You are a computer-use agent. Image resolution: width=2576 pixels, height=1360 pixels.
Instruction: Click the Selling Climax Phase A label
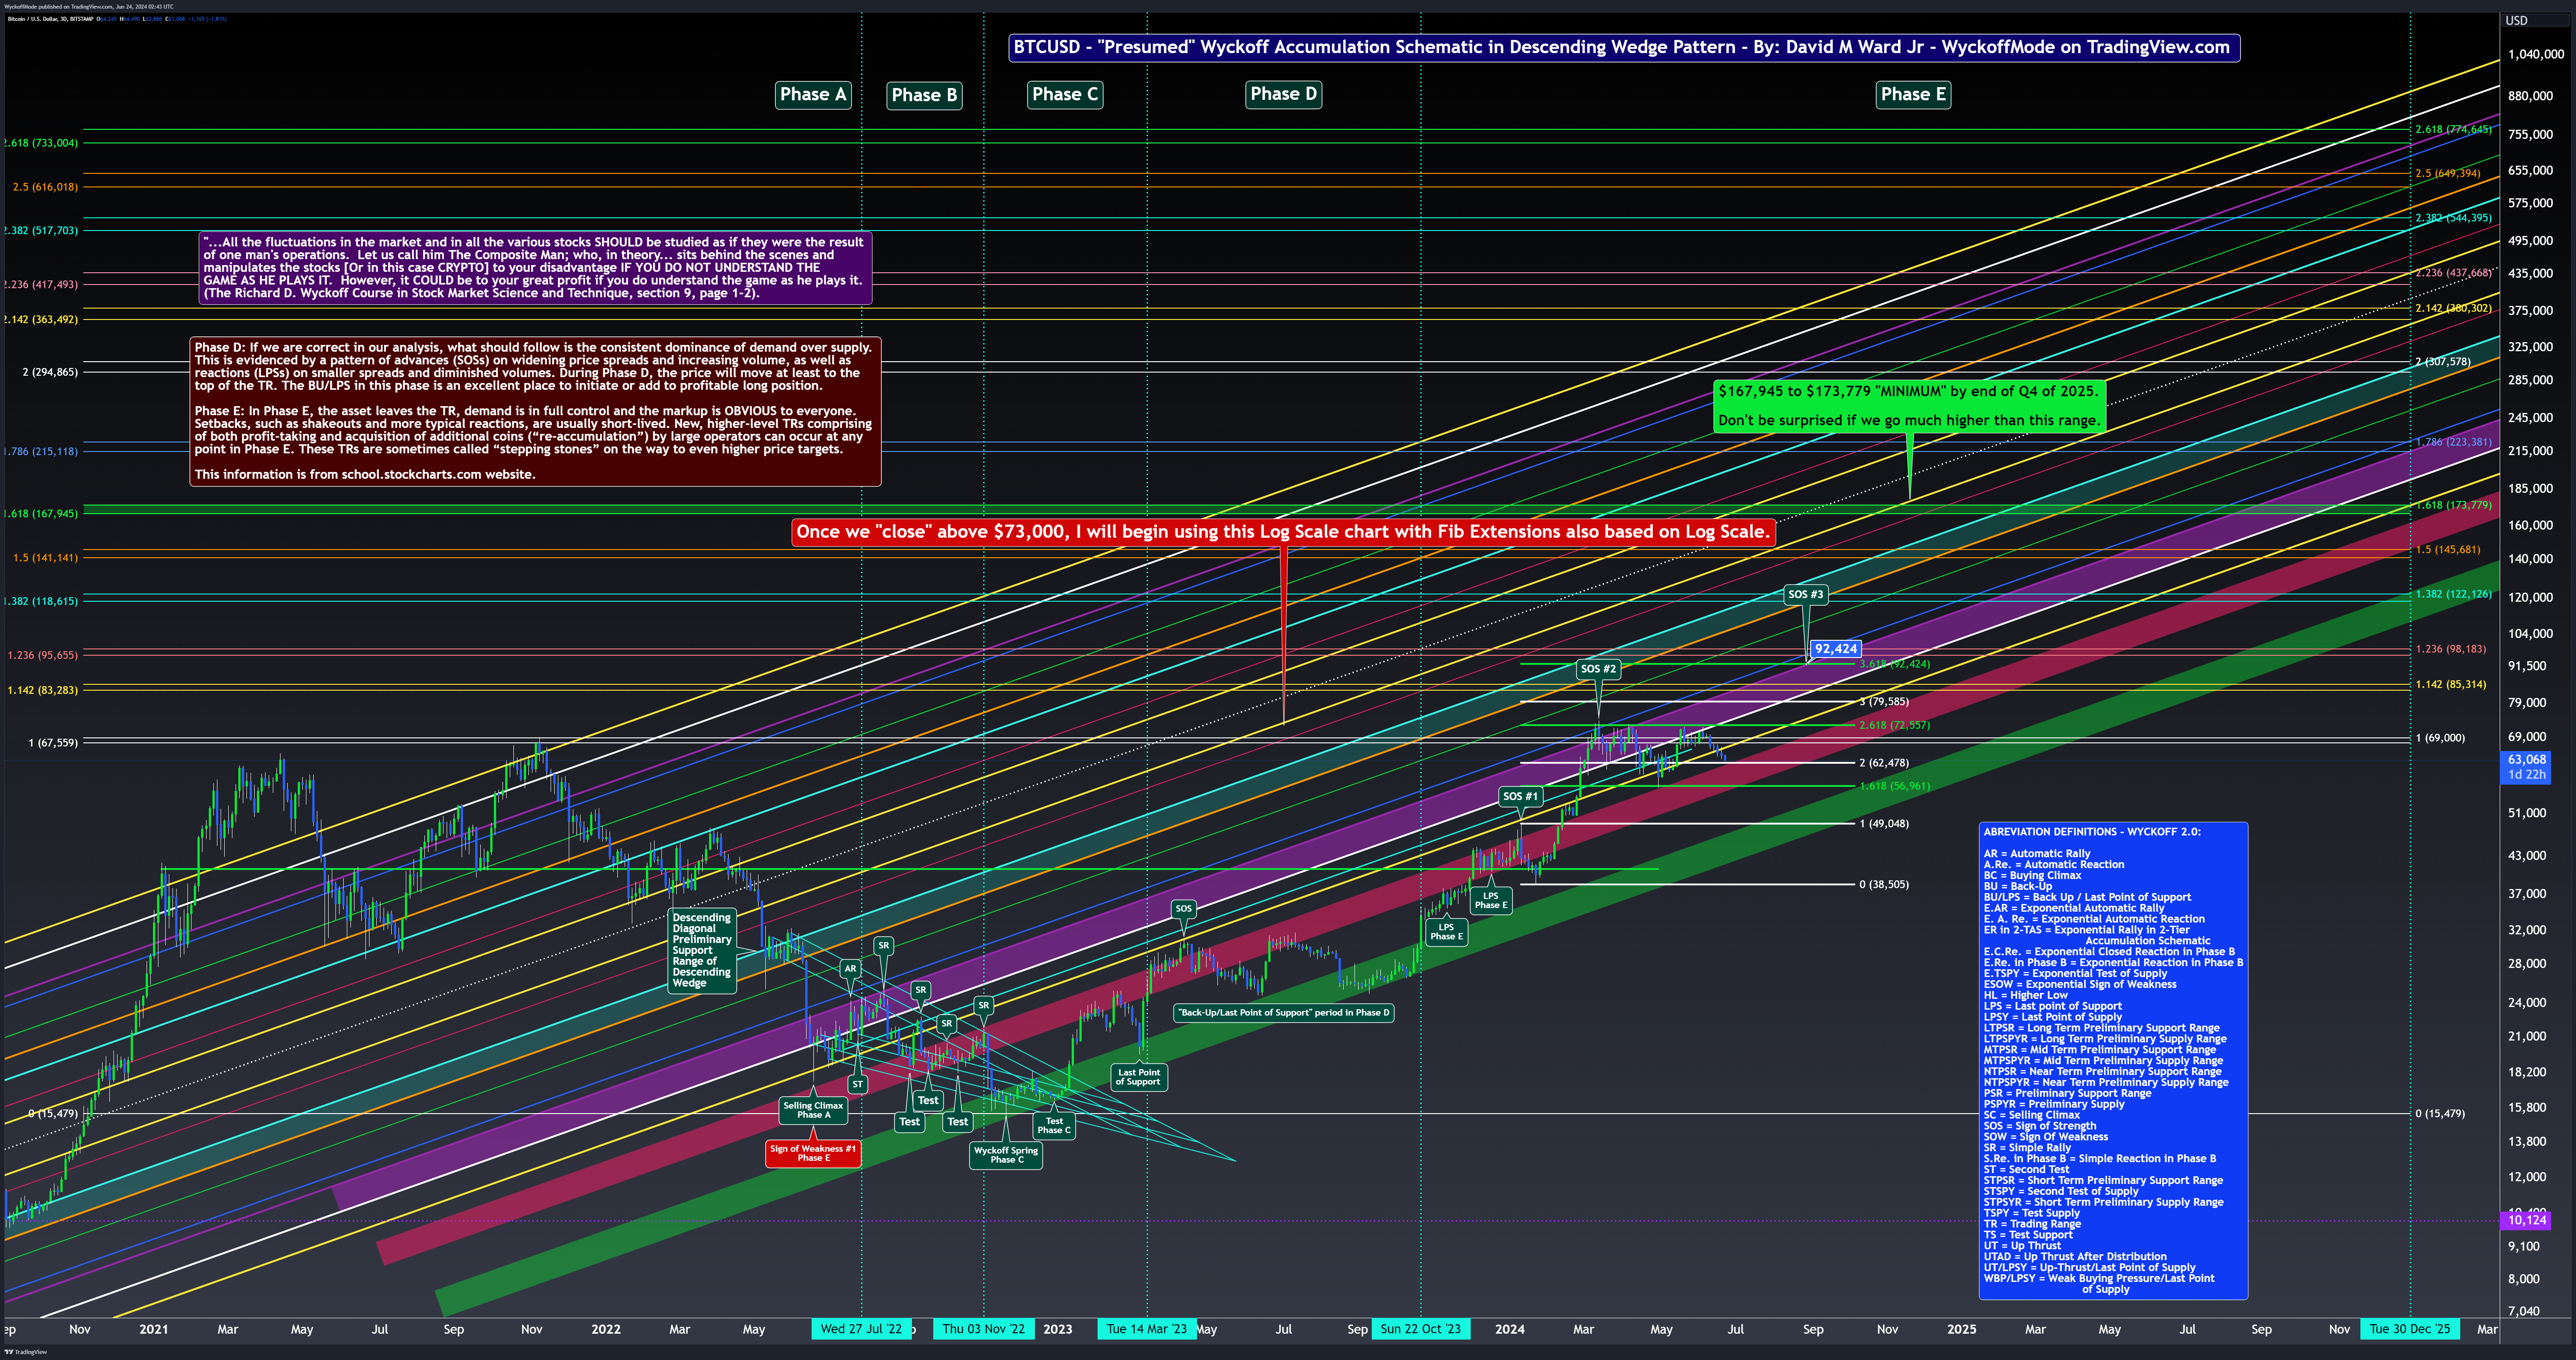[813, 1110]
